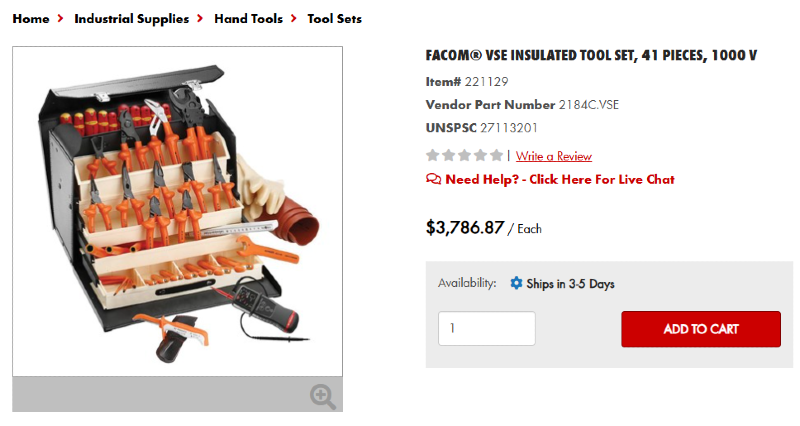800x426 pixels.
Task: Navigate to Hand Tools breadcrumb
Action: pos(248,19)
